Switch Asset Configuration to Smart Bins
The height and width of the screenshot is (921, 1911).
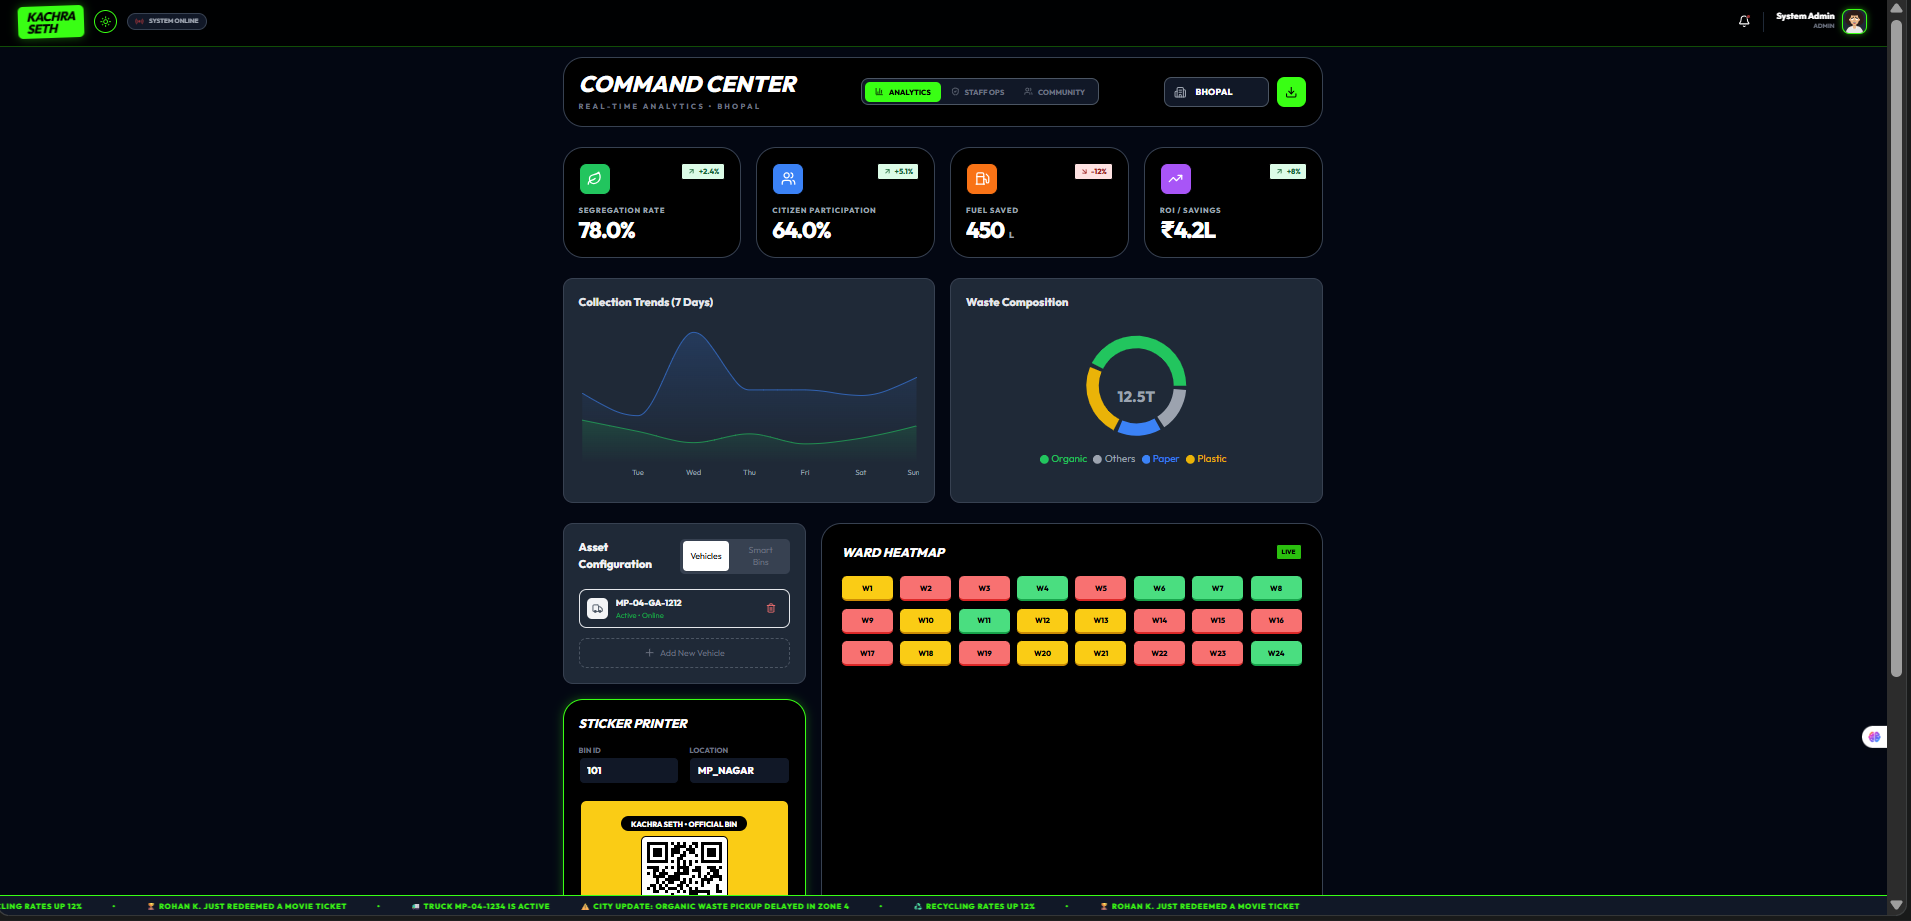tap(760, 556)
